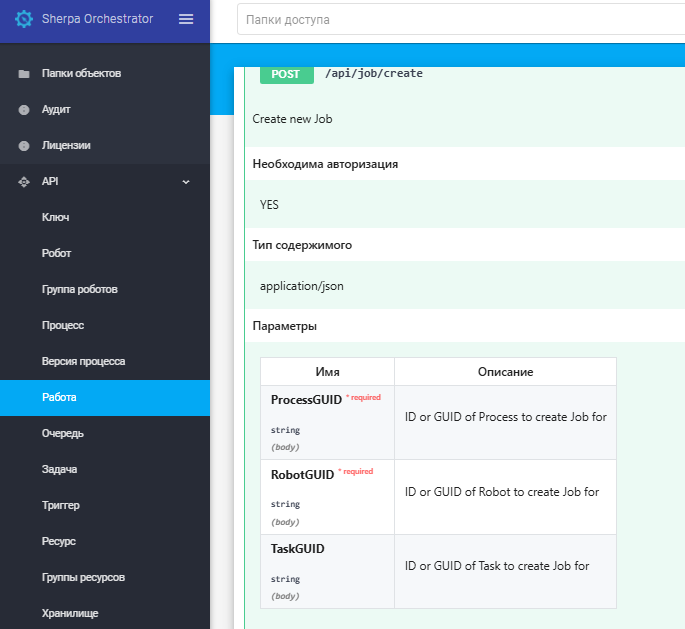Click the Sherpa Orchestrator title text
685x629 pixels.
pyautogui.click(x=97, y=19)
